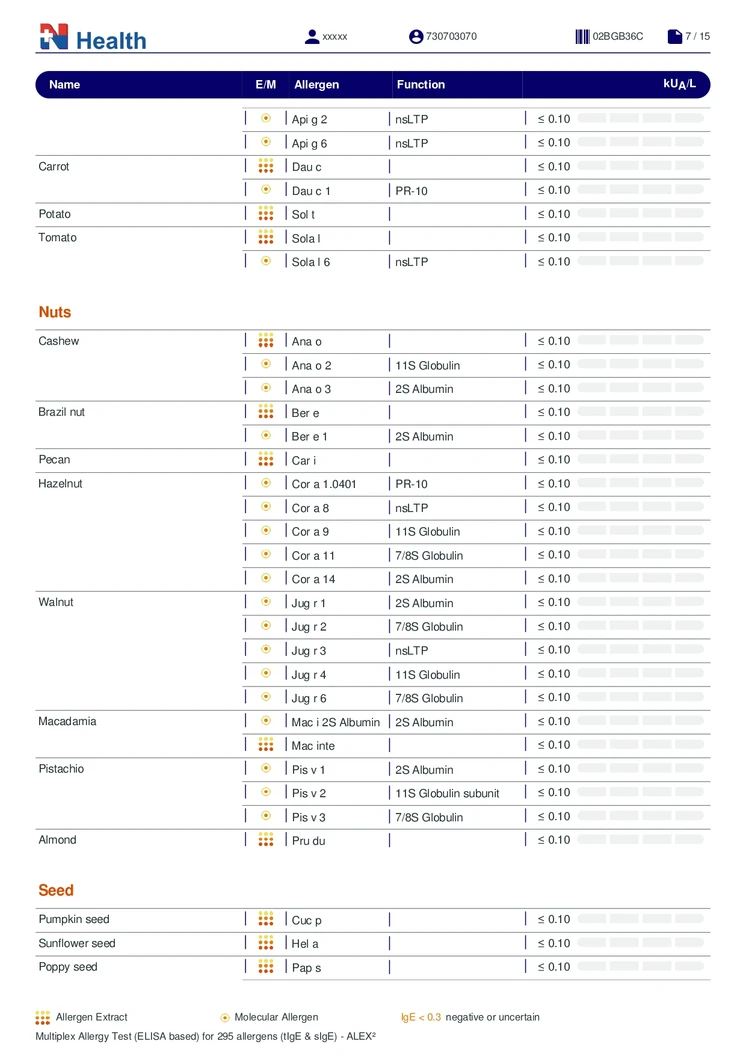This screenshot has width=746, height=1056.
Task: Click the N Health logo
Action: point(92,38)
